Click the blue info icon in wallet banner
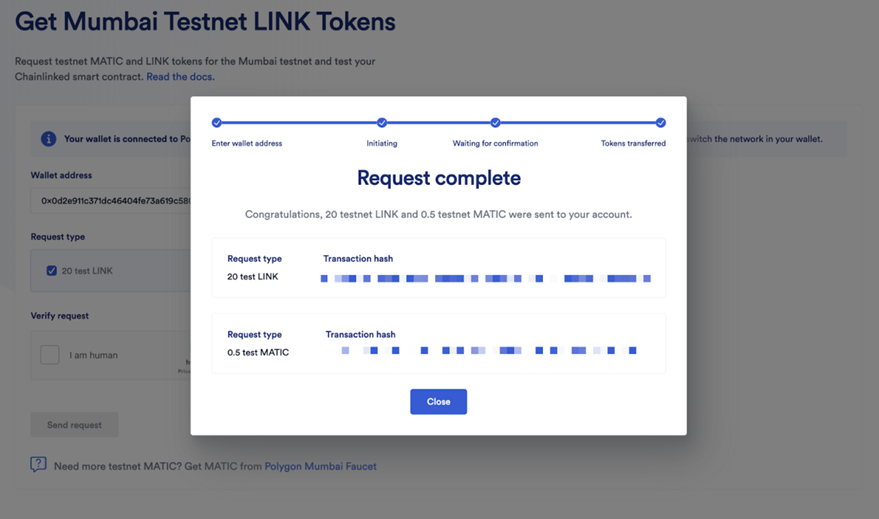Viewport: 879px width, 519px height. 49,138
